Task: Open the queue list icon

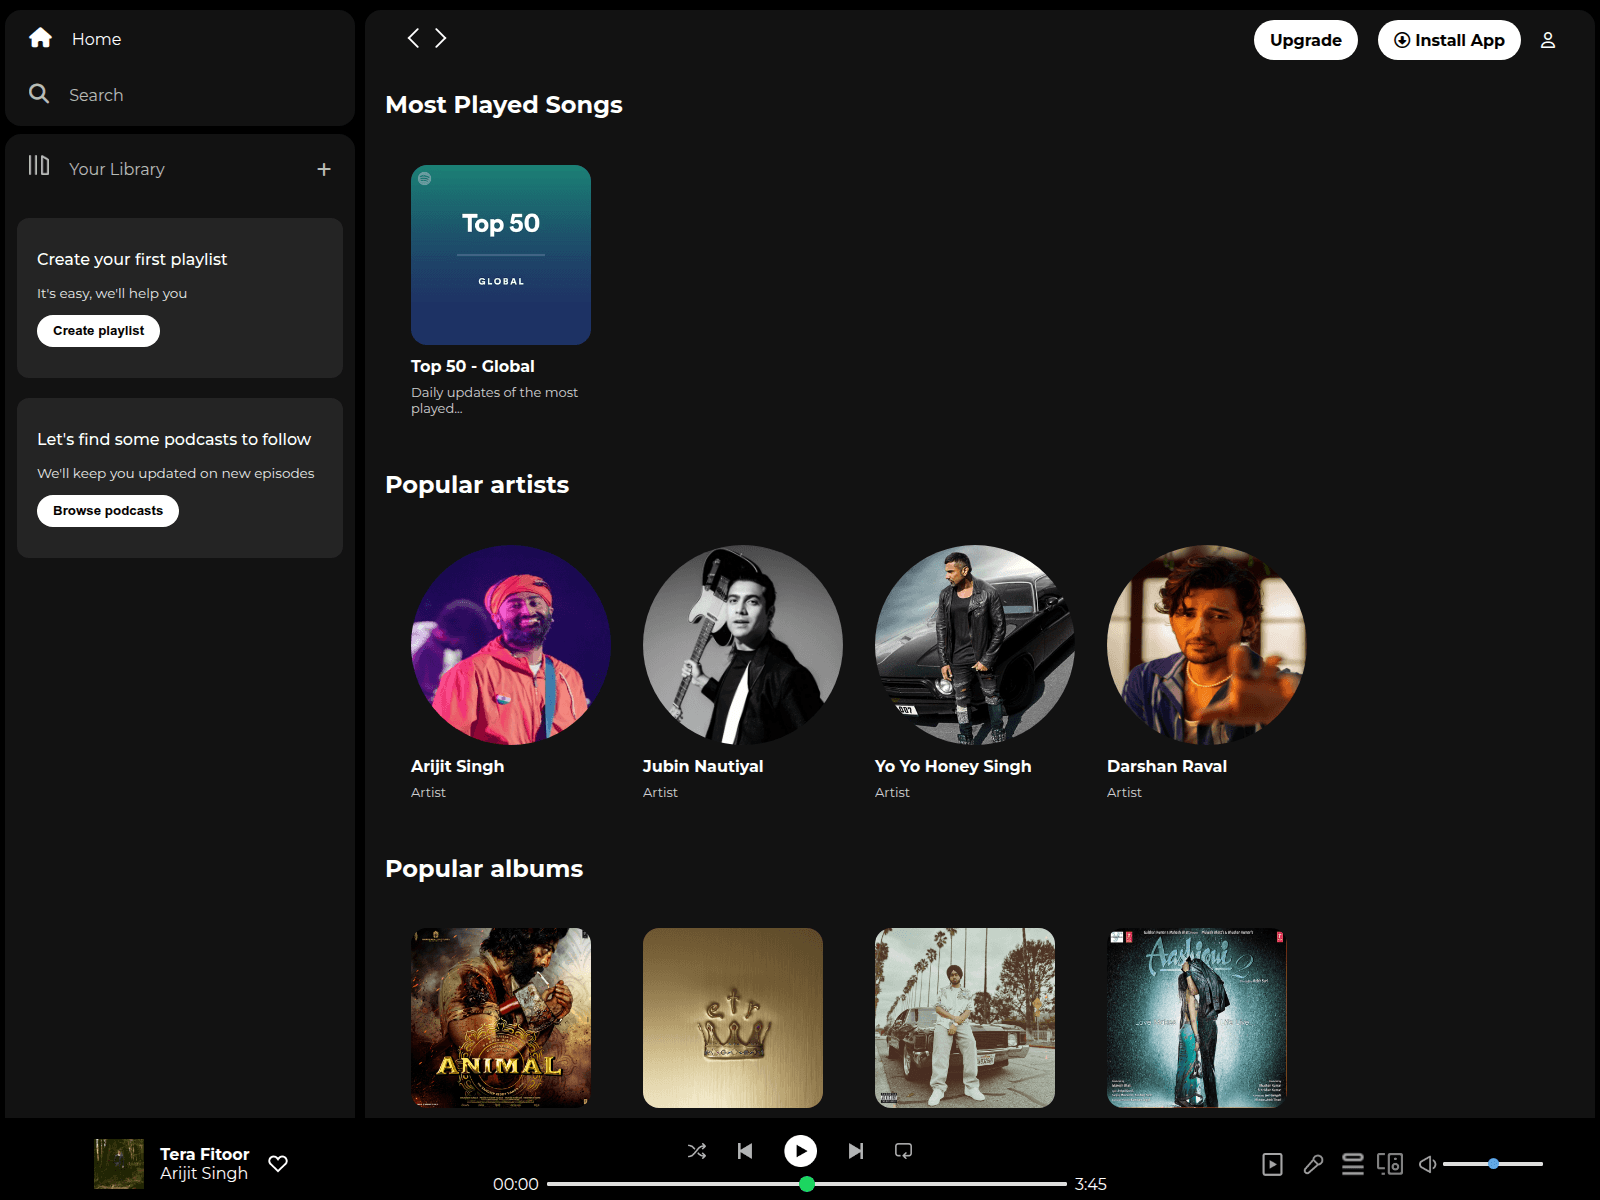Action: [1352, 1164]
